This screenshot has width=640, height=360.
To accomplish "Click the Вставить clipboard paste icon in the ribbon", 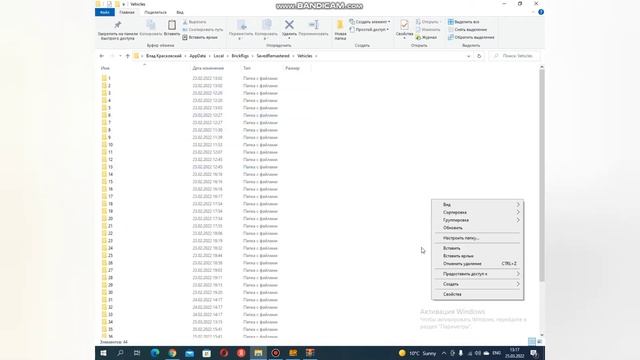I will [172, 25].
